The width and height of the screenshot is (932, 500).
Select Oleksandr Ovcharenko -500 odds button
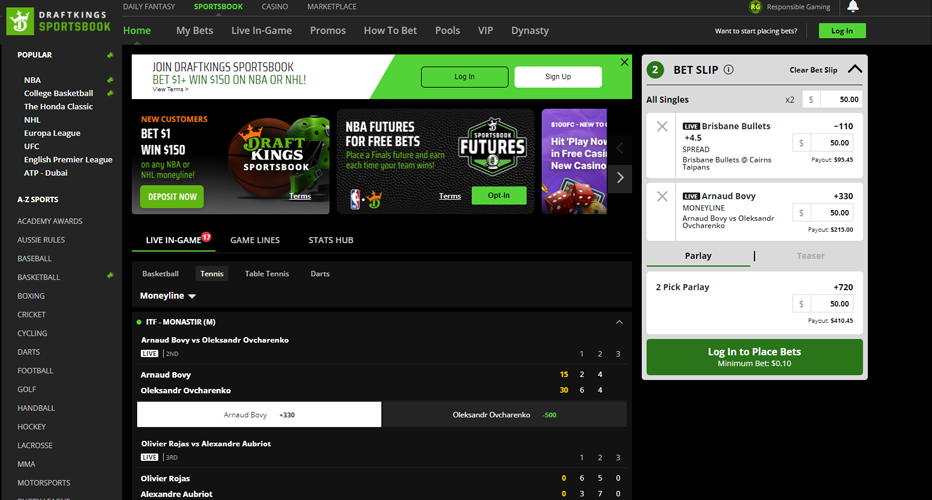coord(504,414)
